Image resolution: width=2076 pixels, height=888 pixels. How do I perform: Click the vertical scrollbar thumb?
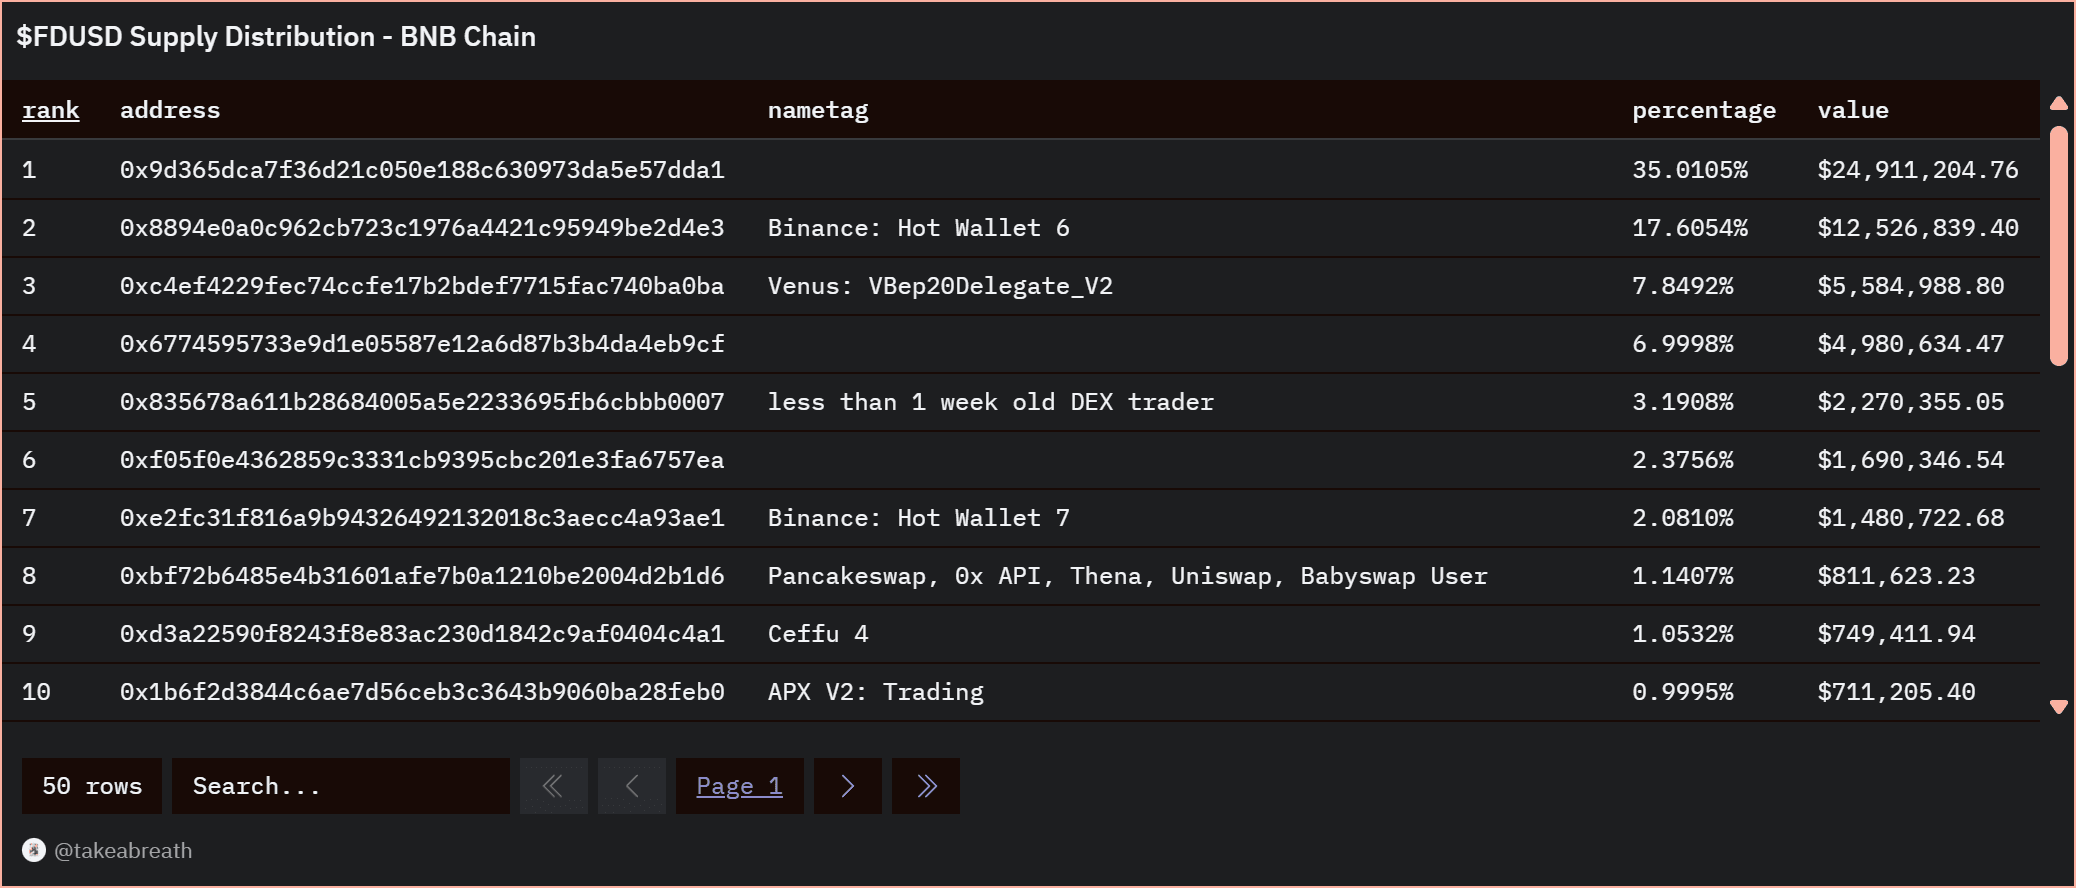[x=2058, y=245]
